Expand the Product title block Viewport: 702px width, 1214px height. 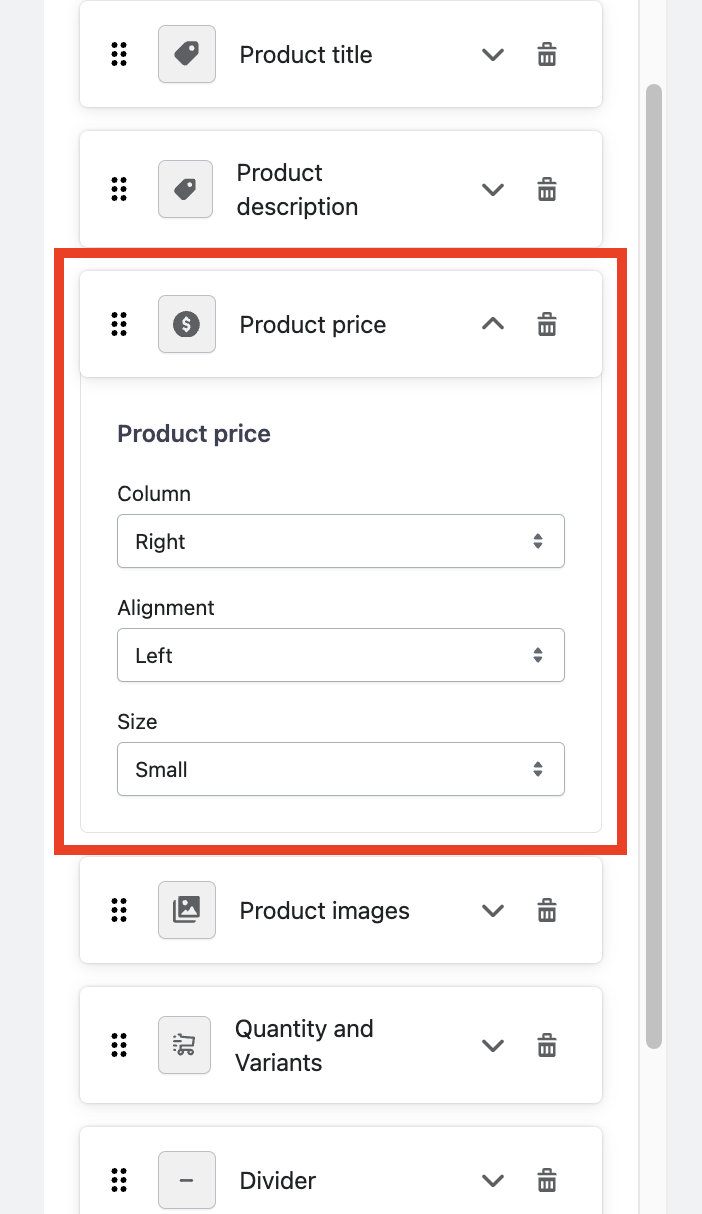point(493,55)
